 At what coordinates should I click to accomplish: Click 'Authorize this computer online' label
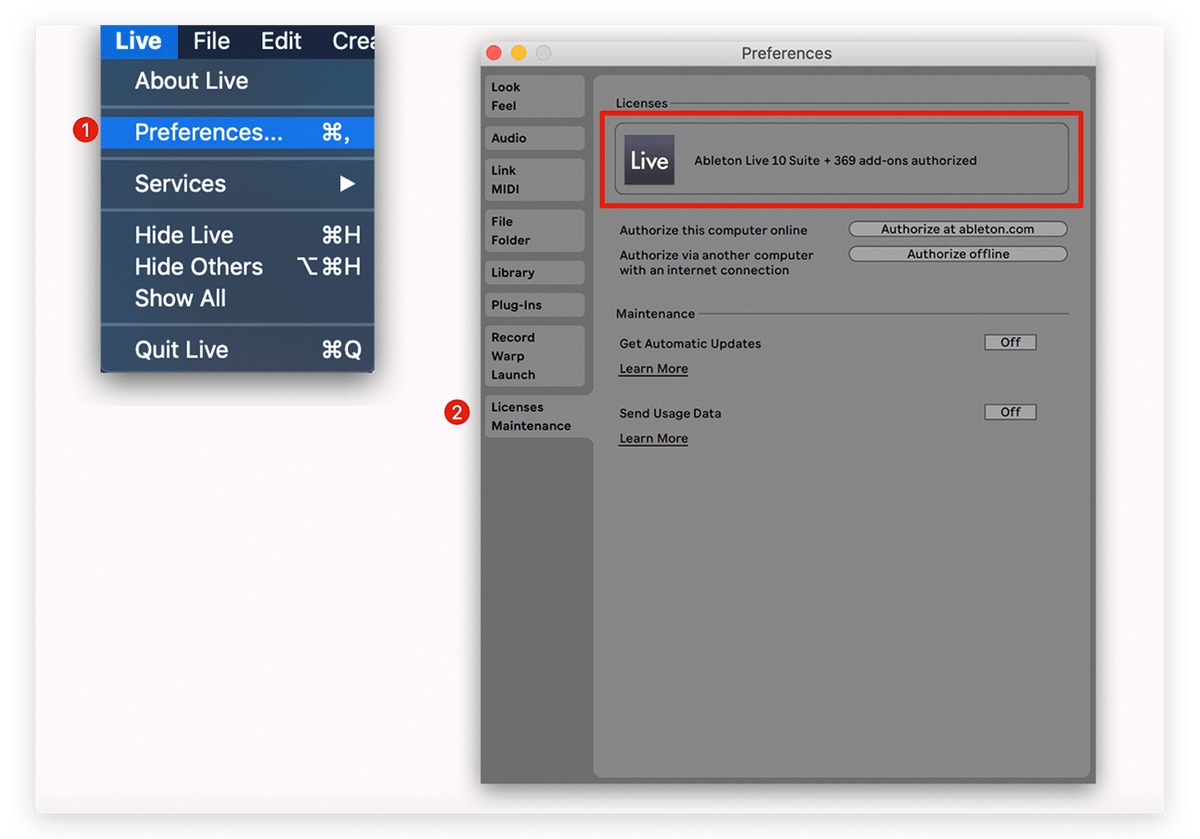coord(713,230)
